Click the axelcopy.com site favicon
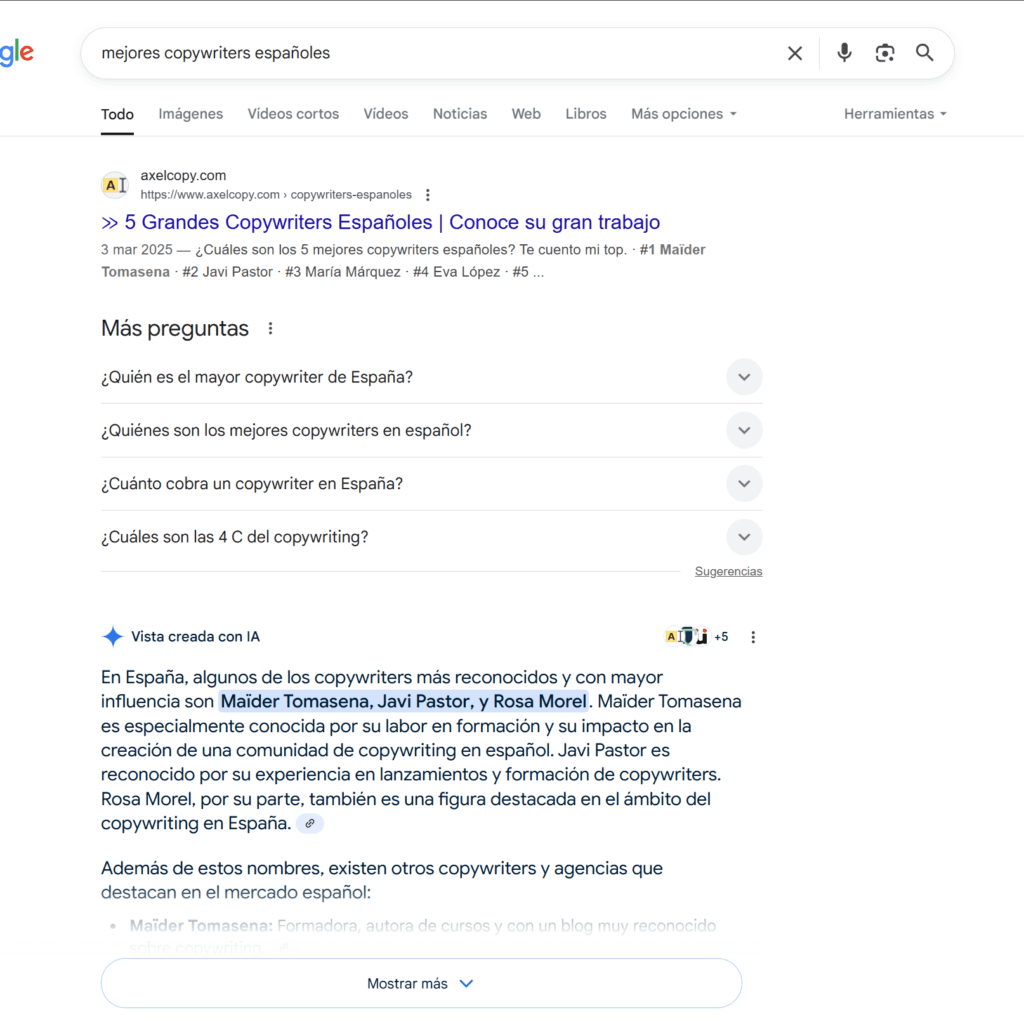 tap(115, 185)
